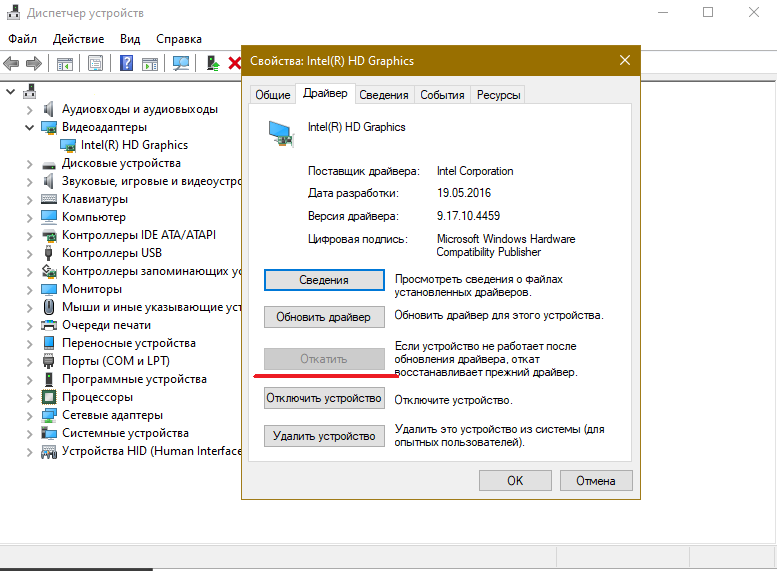Select the Дисковые устройства drive icon
Image resolution: width=777 pixels, height=571 pixels.
coord(49,165)
